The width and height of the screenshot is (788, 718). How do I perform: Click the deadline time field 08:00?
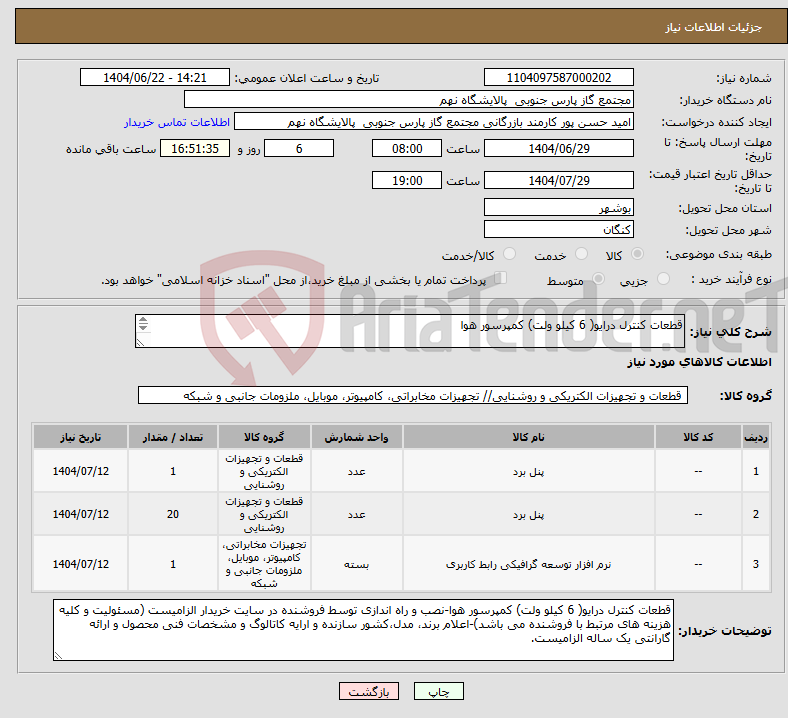pos(407,149)
